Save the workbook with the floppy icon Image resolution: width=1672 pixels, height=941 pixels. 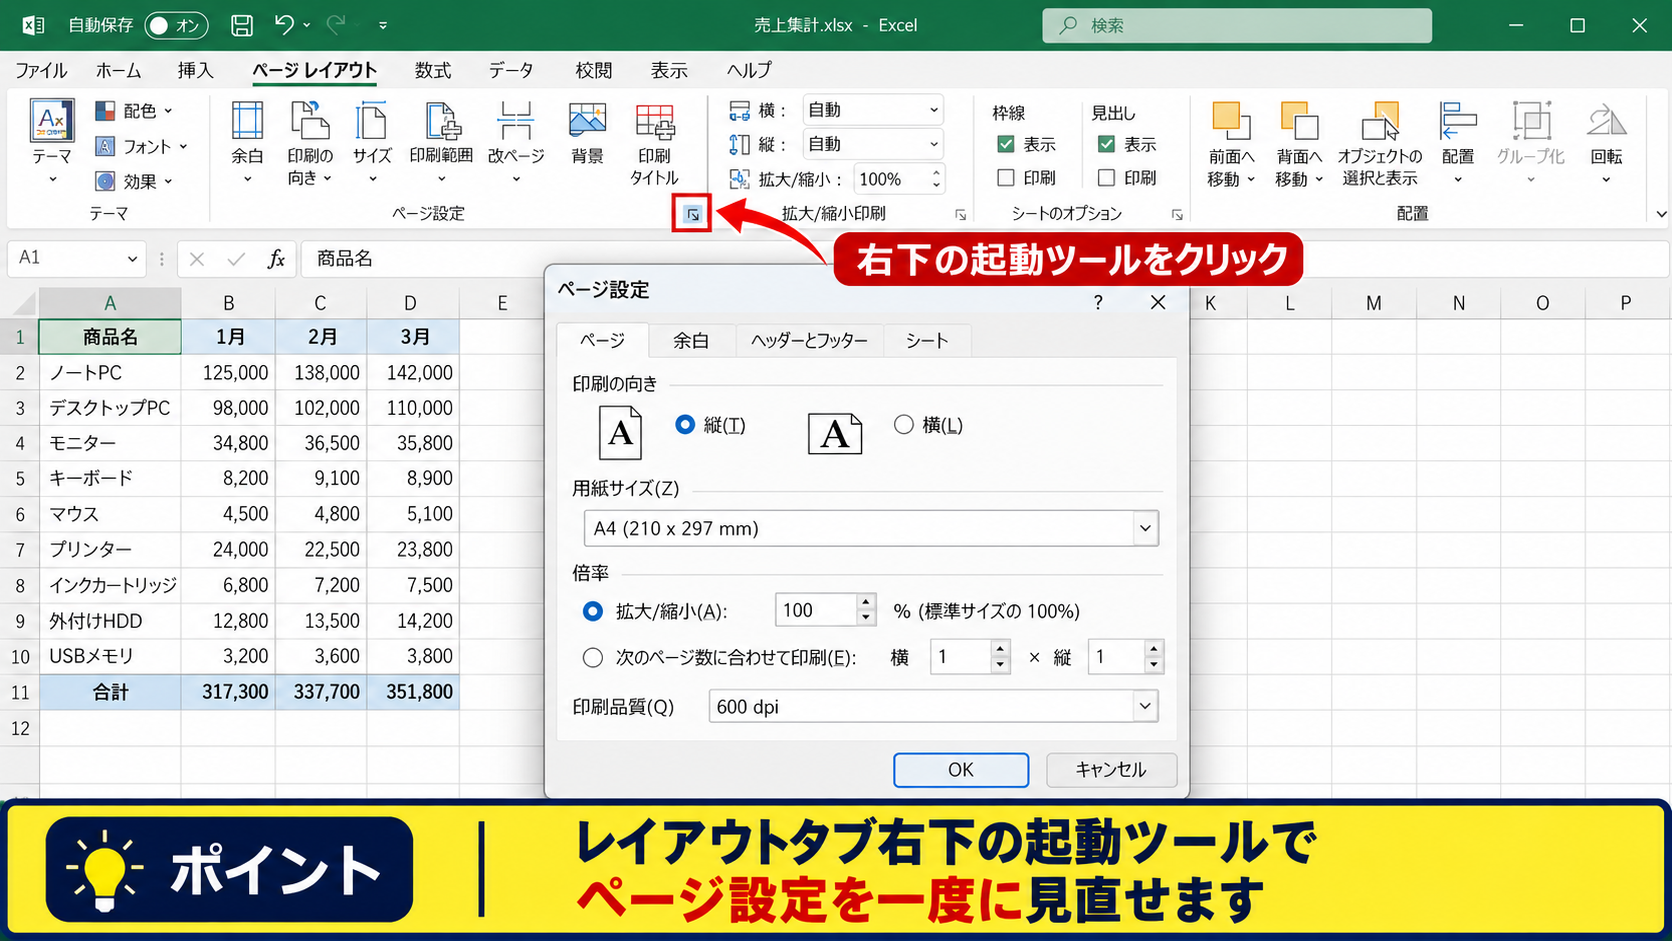[x=242, y=25]
